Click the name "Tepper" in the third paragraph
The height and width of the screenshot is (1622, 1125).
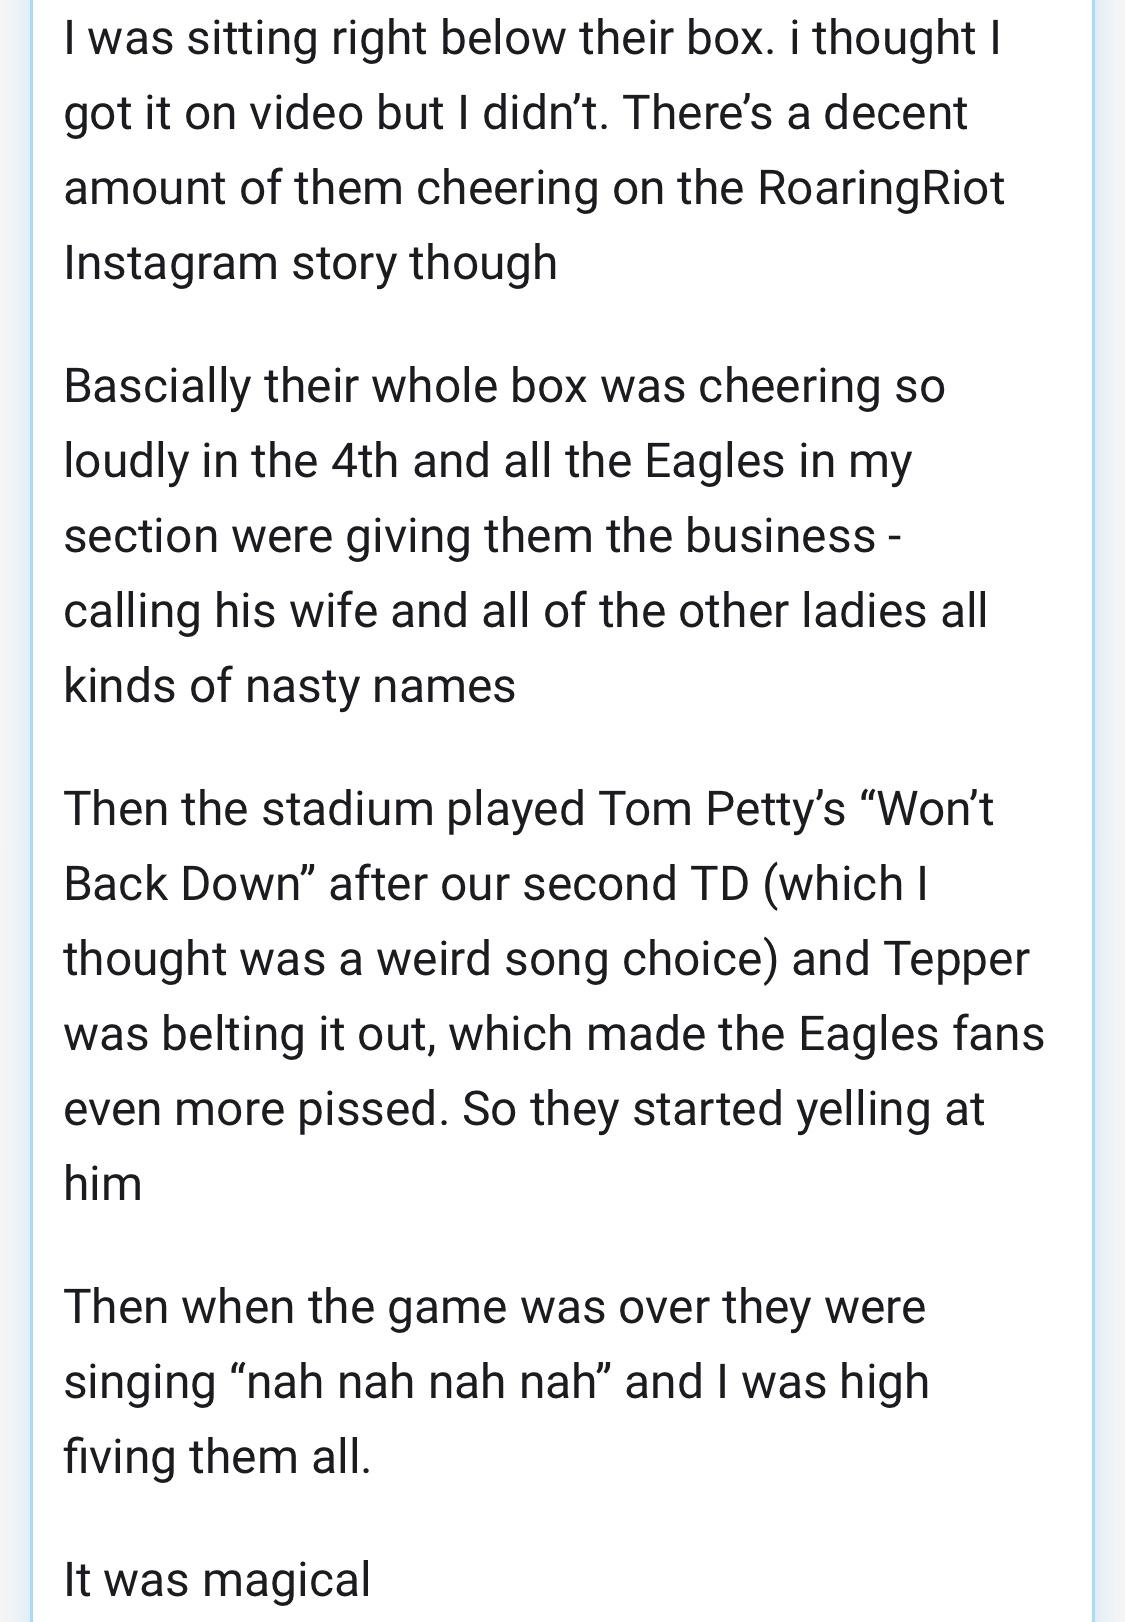coord(956,959)
